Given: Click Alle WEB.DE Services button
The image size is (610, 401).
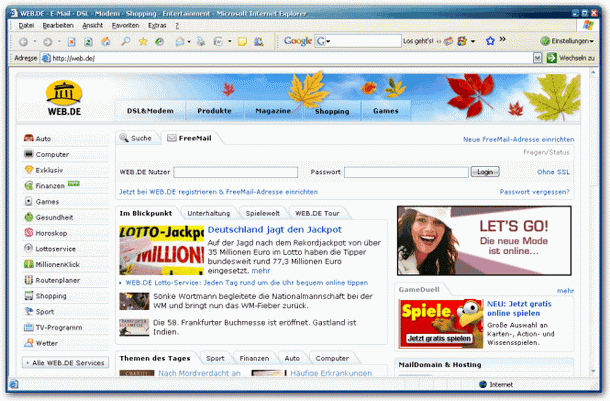Looking at the screenshot, I should (x=65, y=363).
